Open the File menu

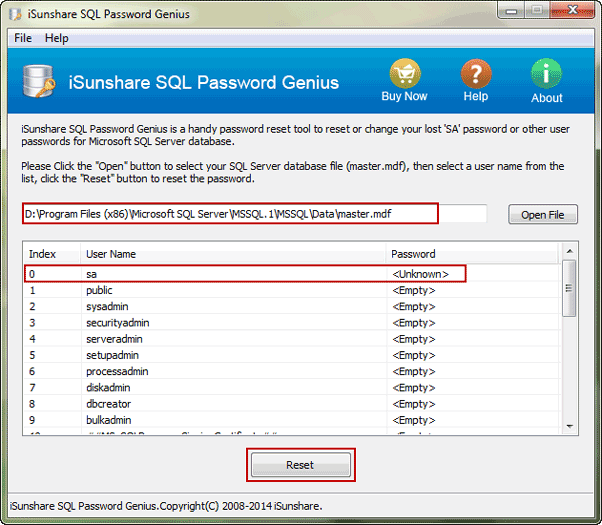point(23,38)
